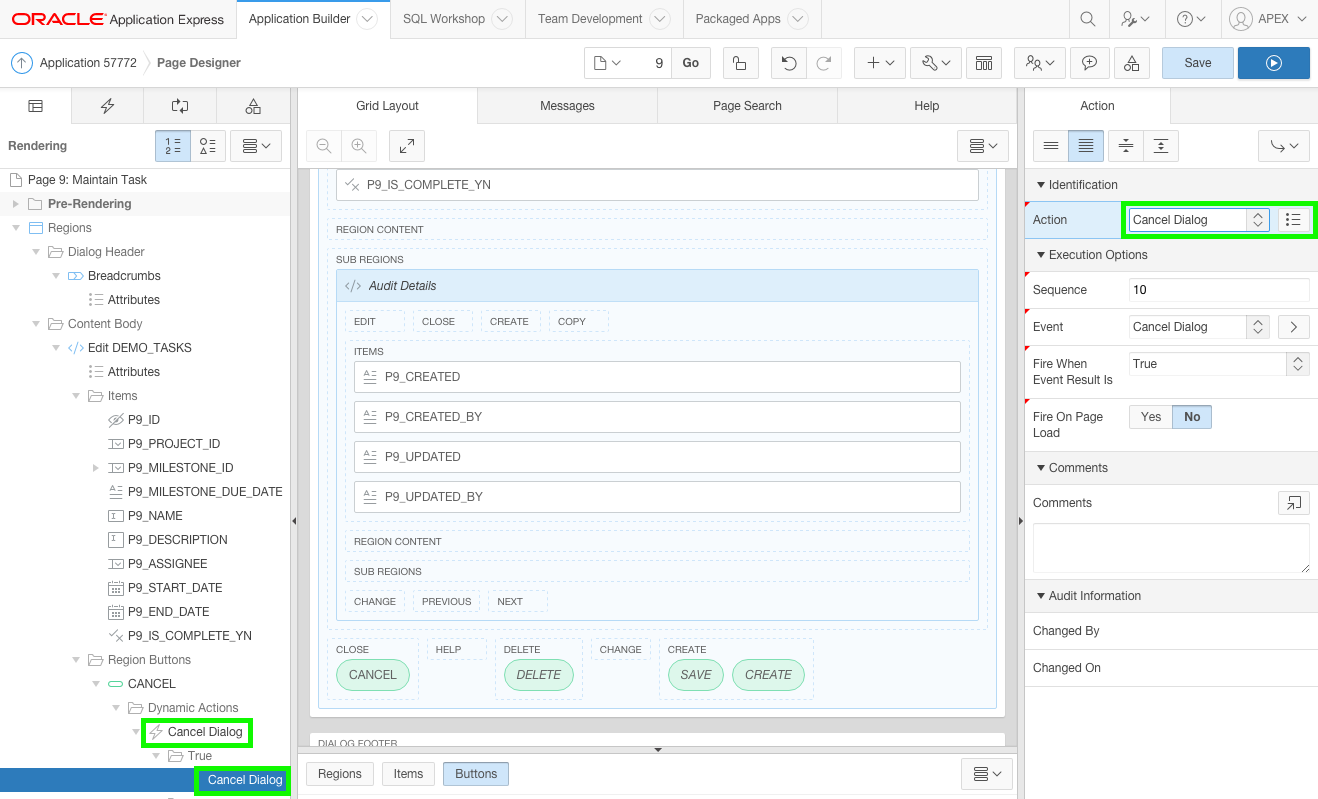Click the Save and Run Page play button
The image size is (1318, 799).
(1273, 63)
